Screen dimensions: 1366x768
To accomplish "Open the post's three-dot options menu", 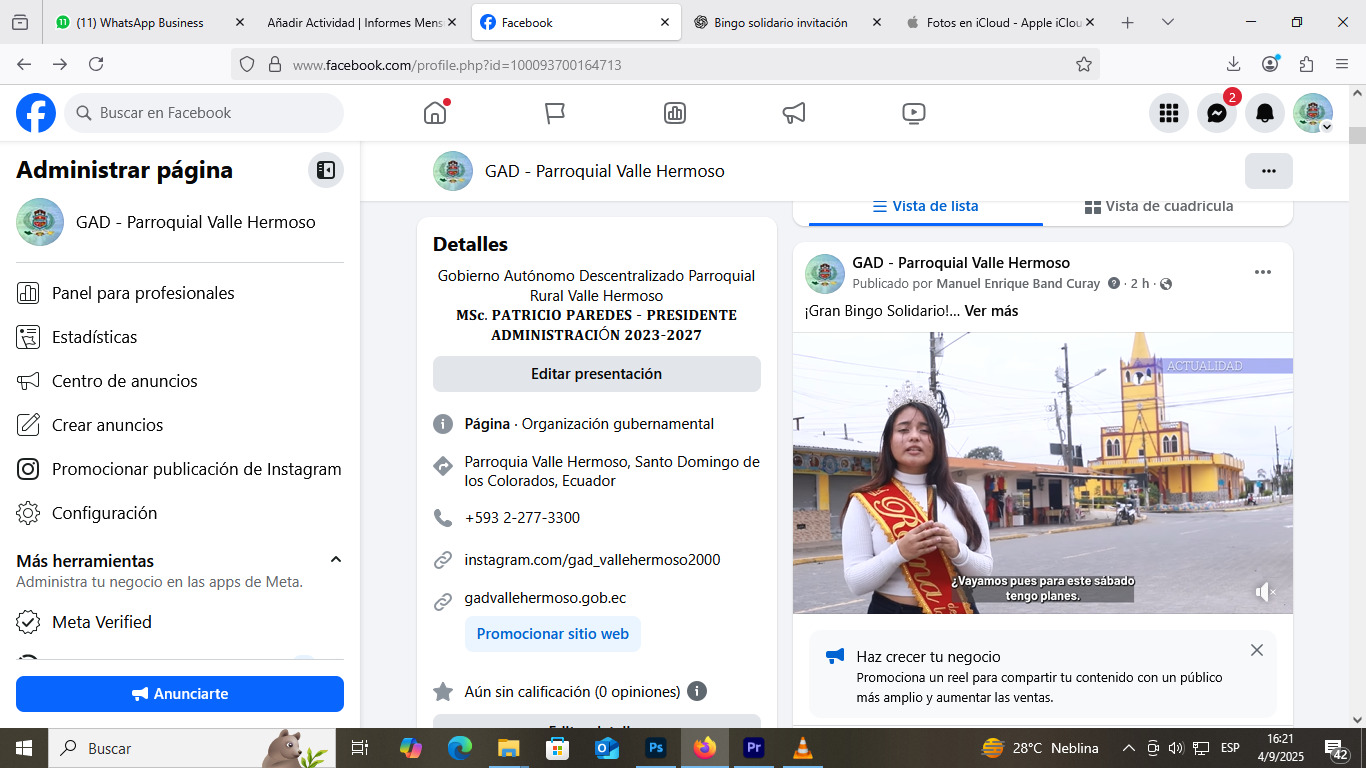I will [x=1262, y=272].
